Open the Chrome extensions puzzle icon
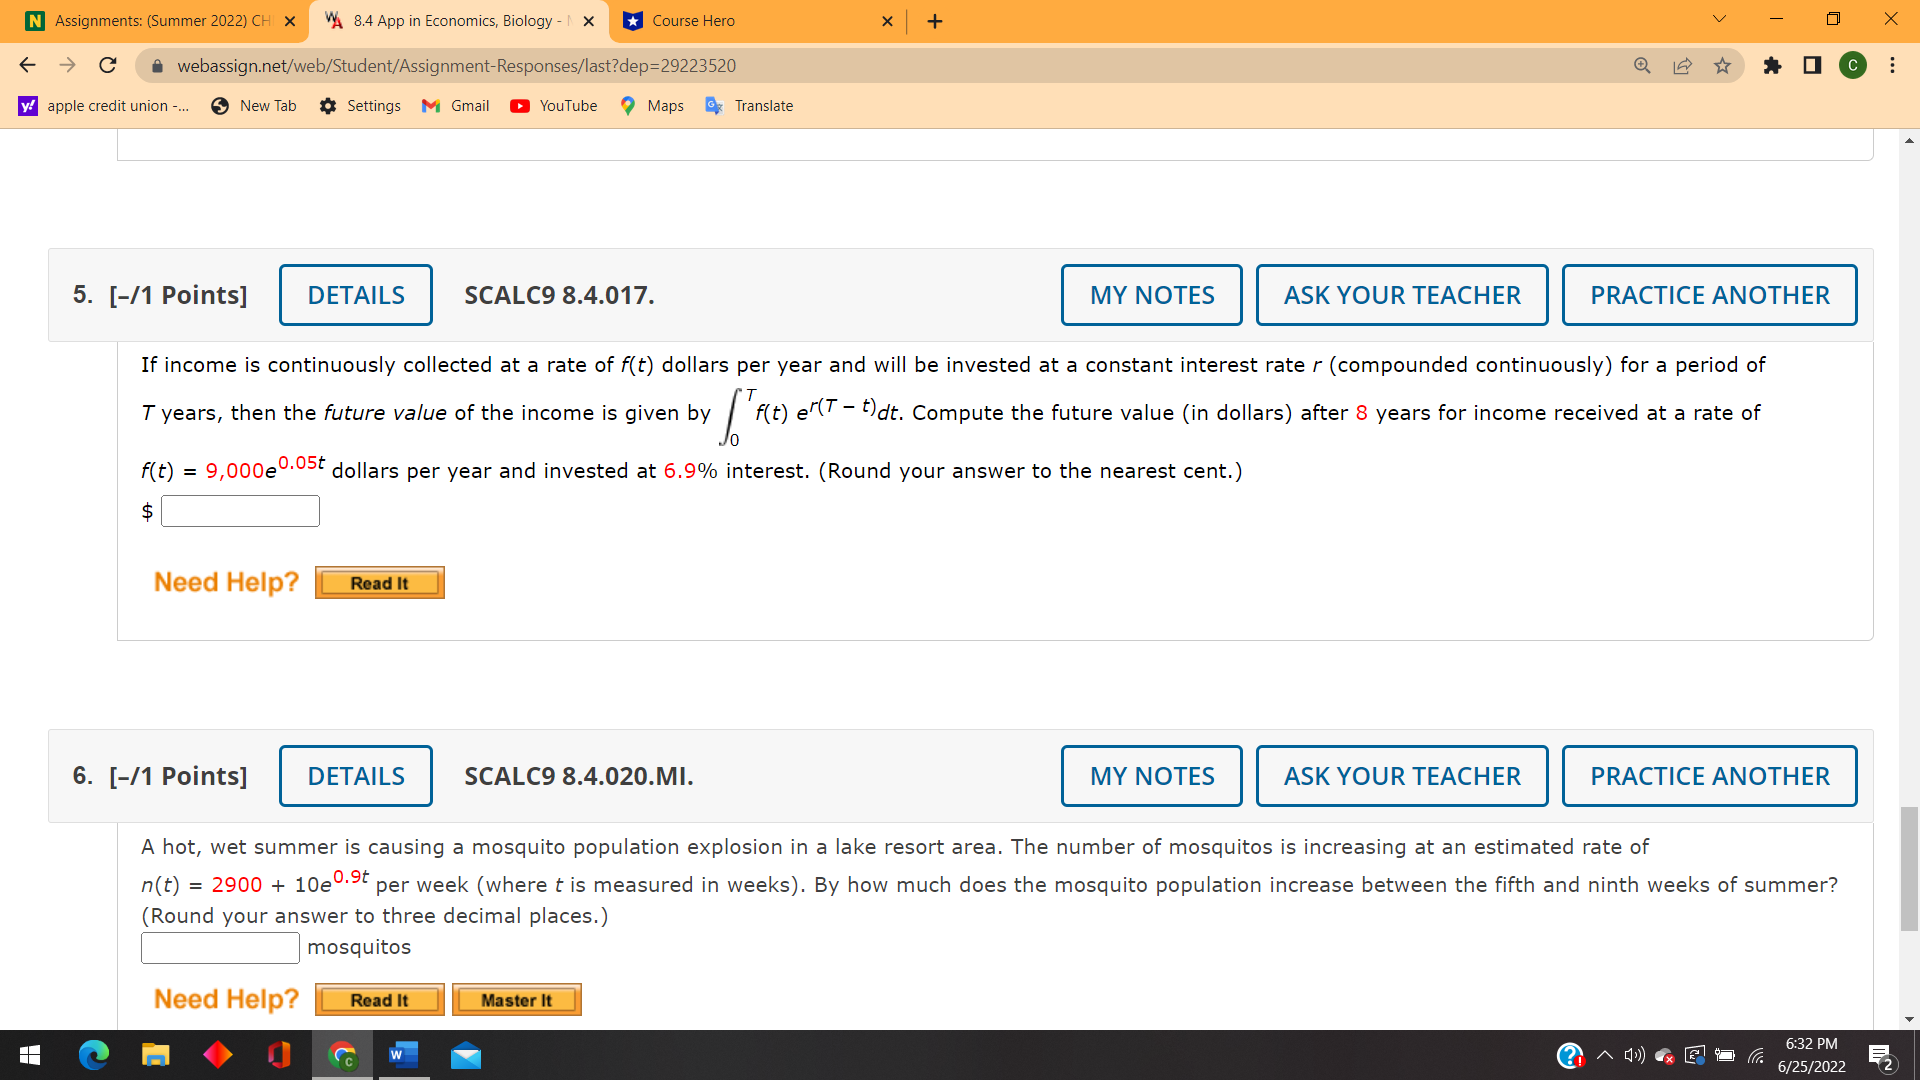The height and width of the screenshot is (1080, 1920). pyautogui.click(x=1774, y=65)
